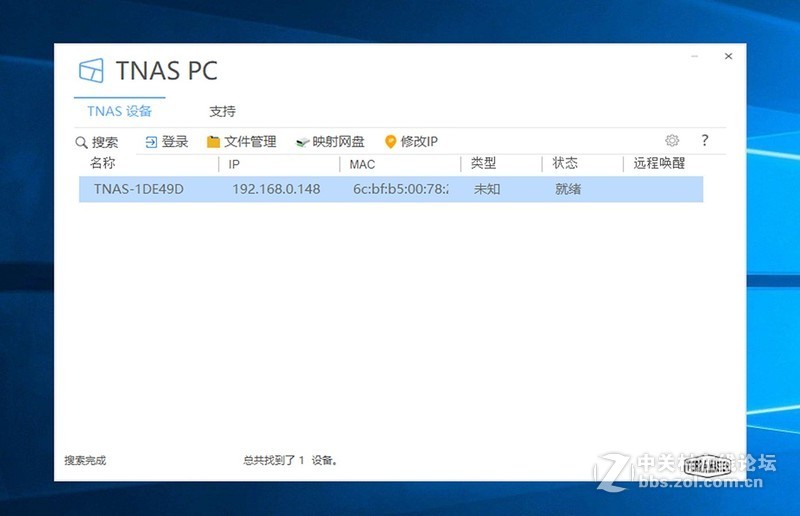Minimize the TNAS PC window
This screenshot has height=516, width=800.
coord(694,56)
